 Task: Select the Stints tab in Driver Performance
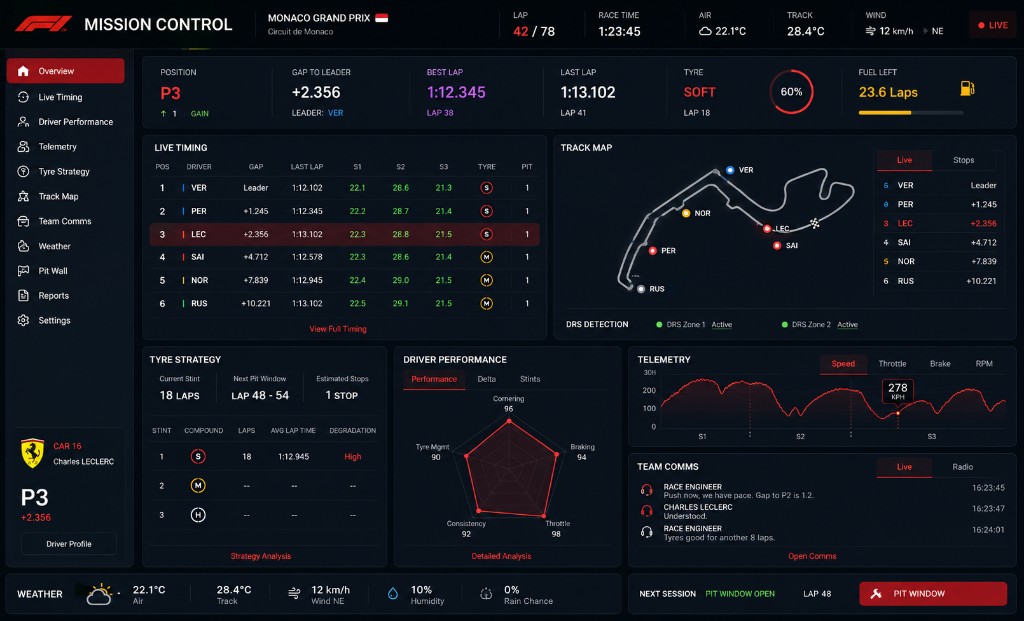[x=530, y=379]
